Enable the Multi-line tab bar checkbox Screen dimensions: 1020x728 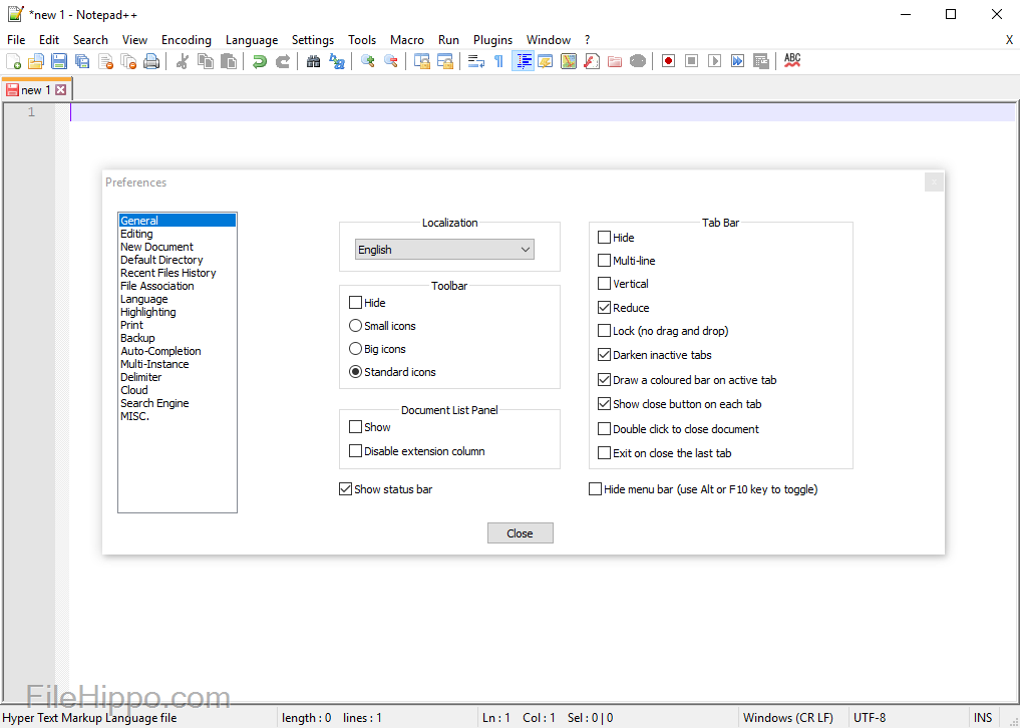(x=604, y=260)
